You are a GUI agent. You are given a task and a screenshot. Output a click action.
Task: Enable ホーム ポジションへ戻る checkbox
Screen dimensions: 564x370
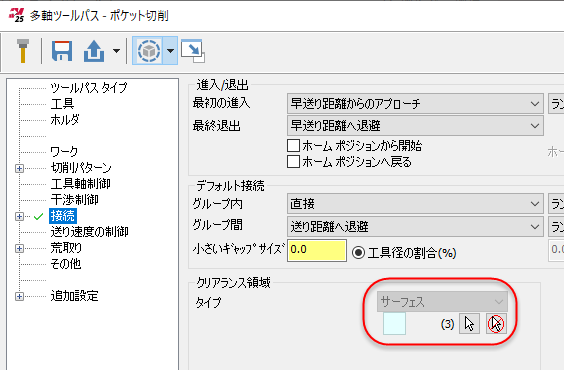pyautogui.click(x=294, y=162)
